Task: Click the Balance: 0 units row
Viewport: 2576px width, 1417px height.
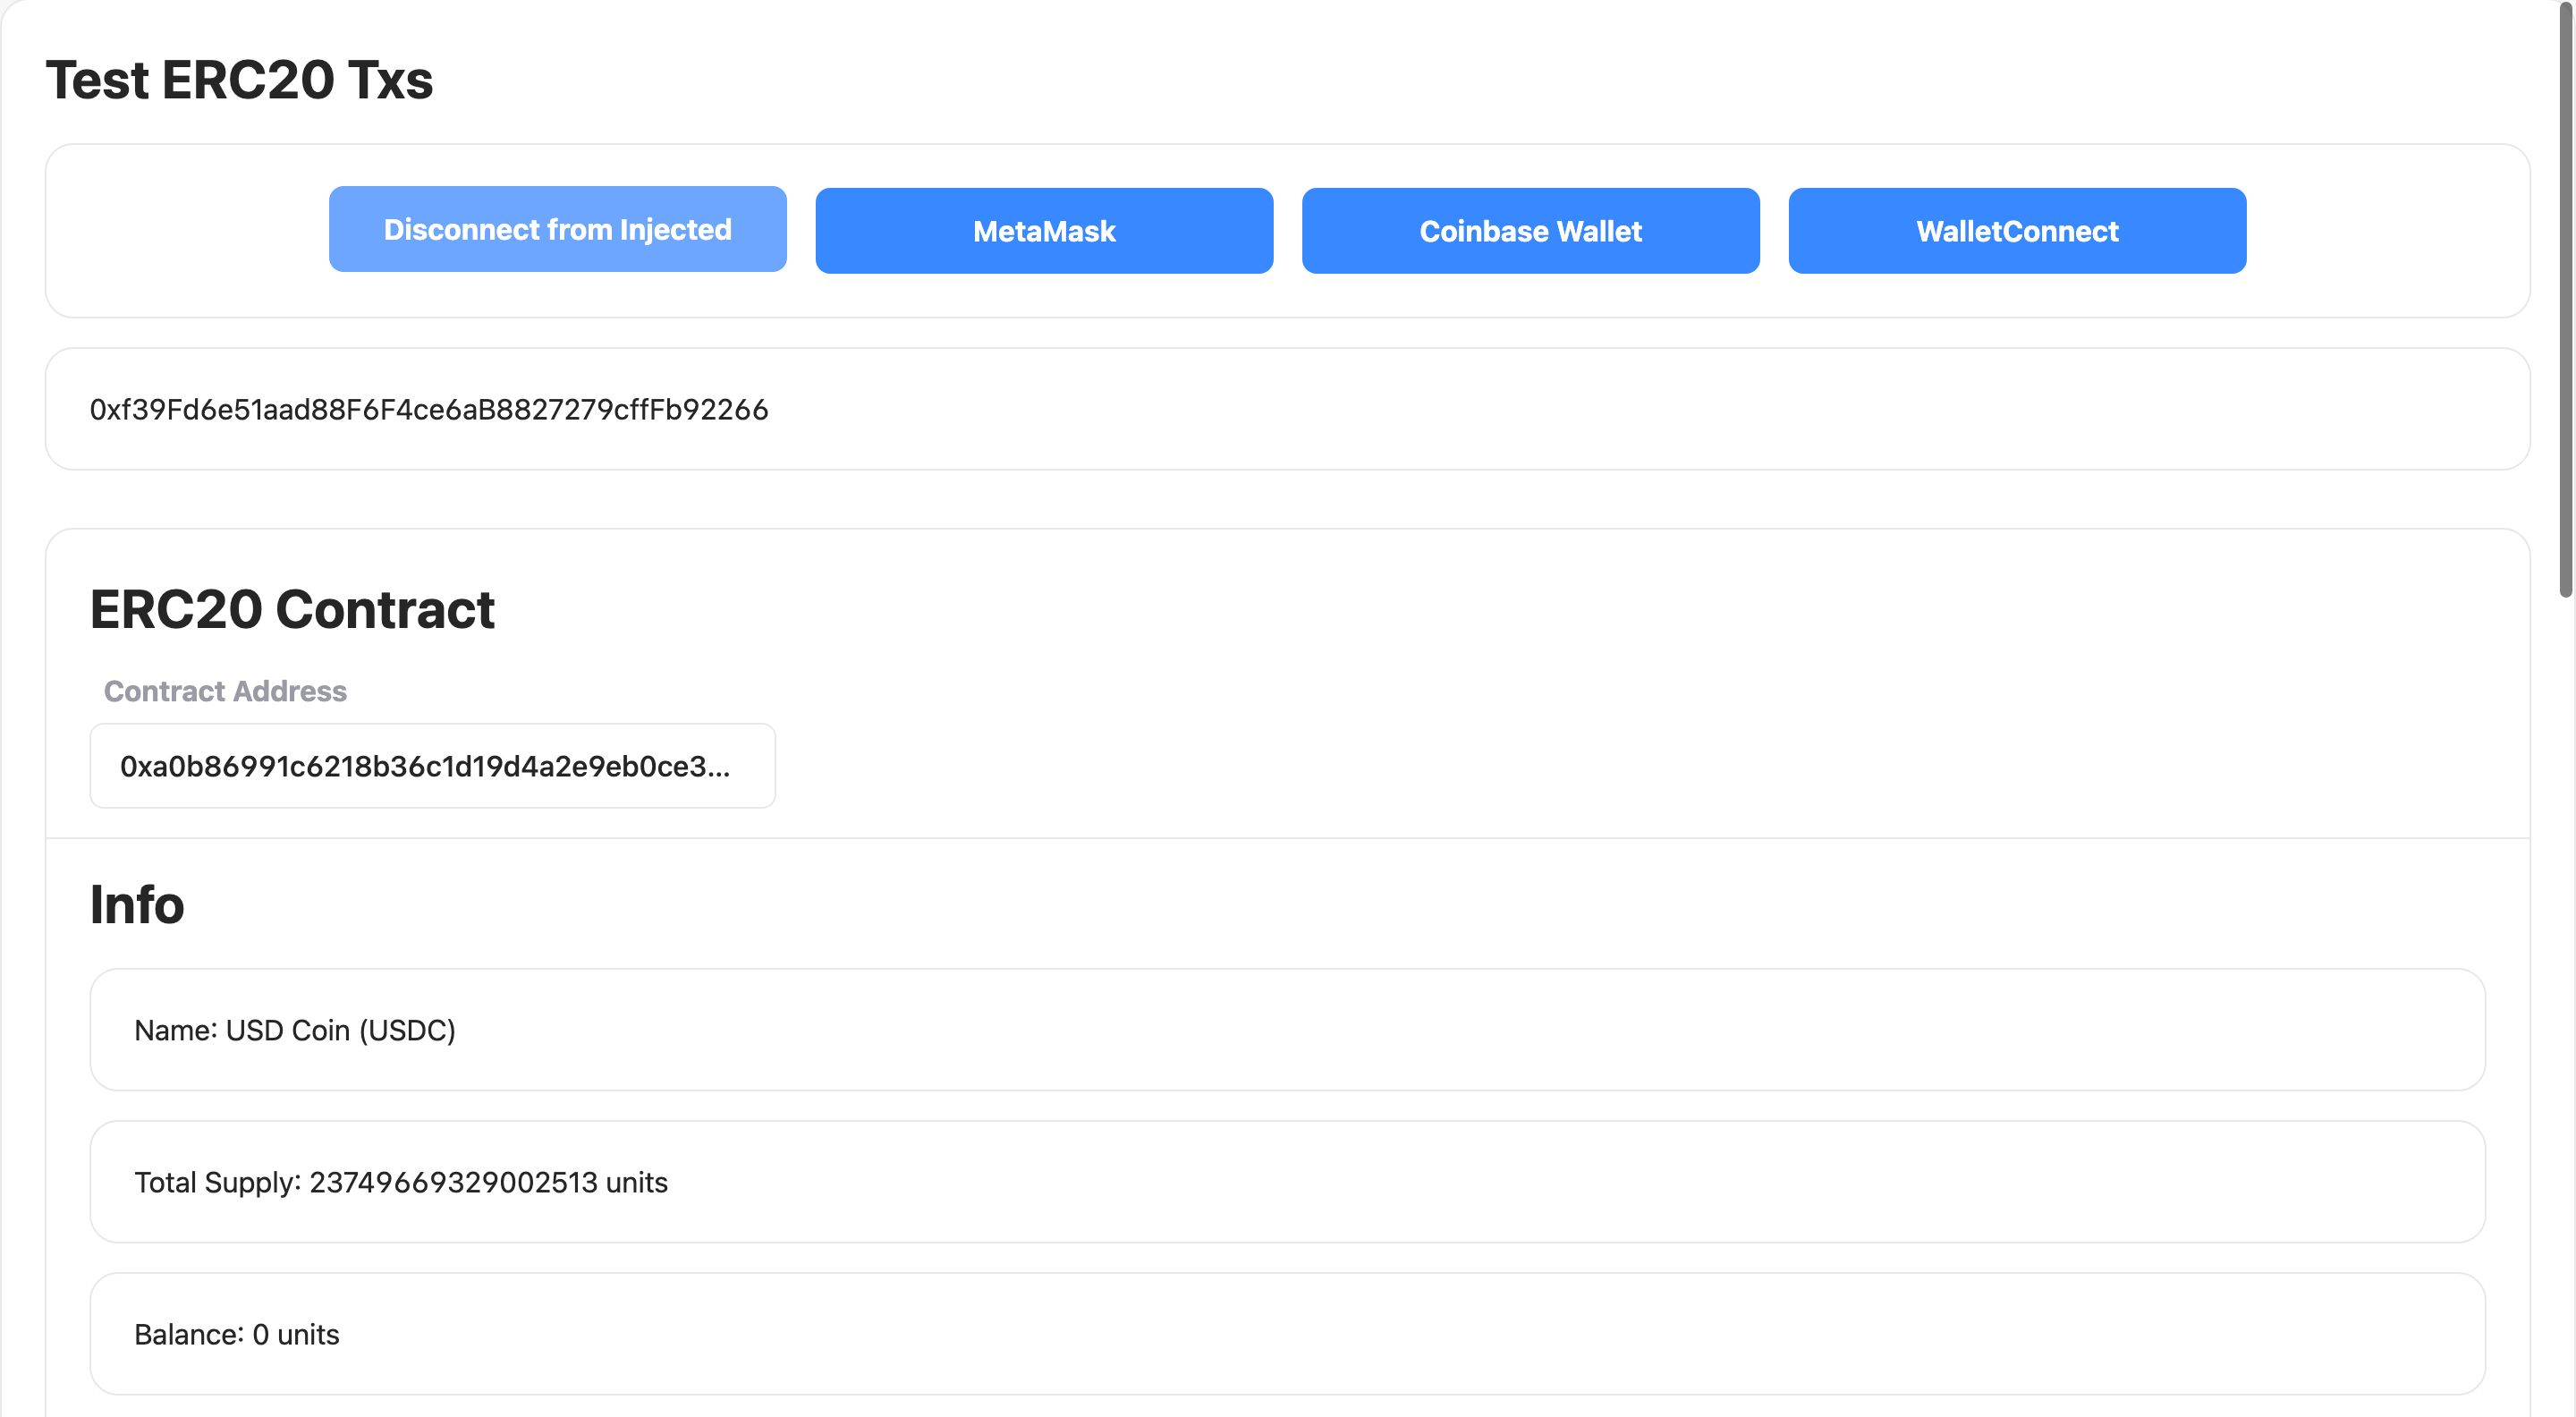Action: pos(1287,1334)
